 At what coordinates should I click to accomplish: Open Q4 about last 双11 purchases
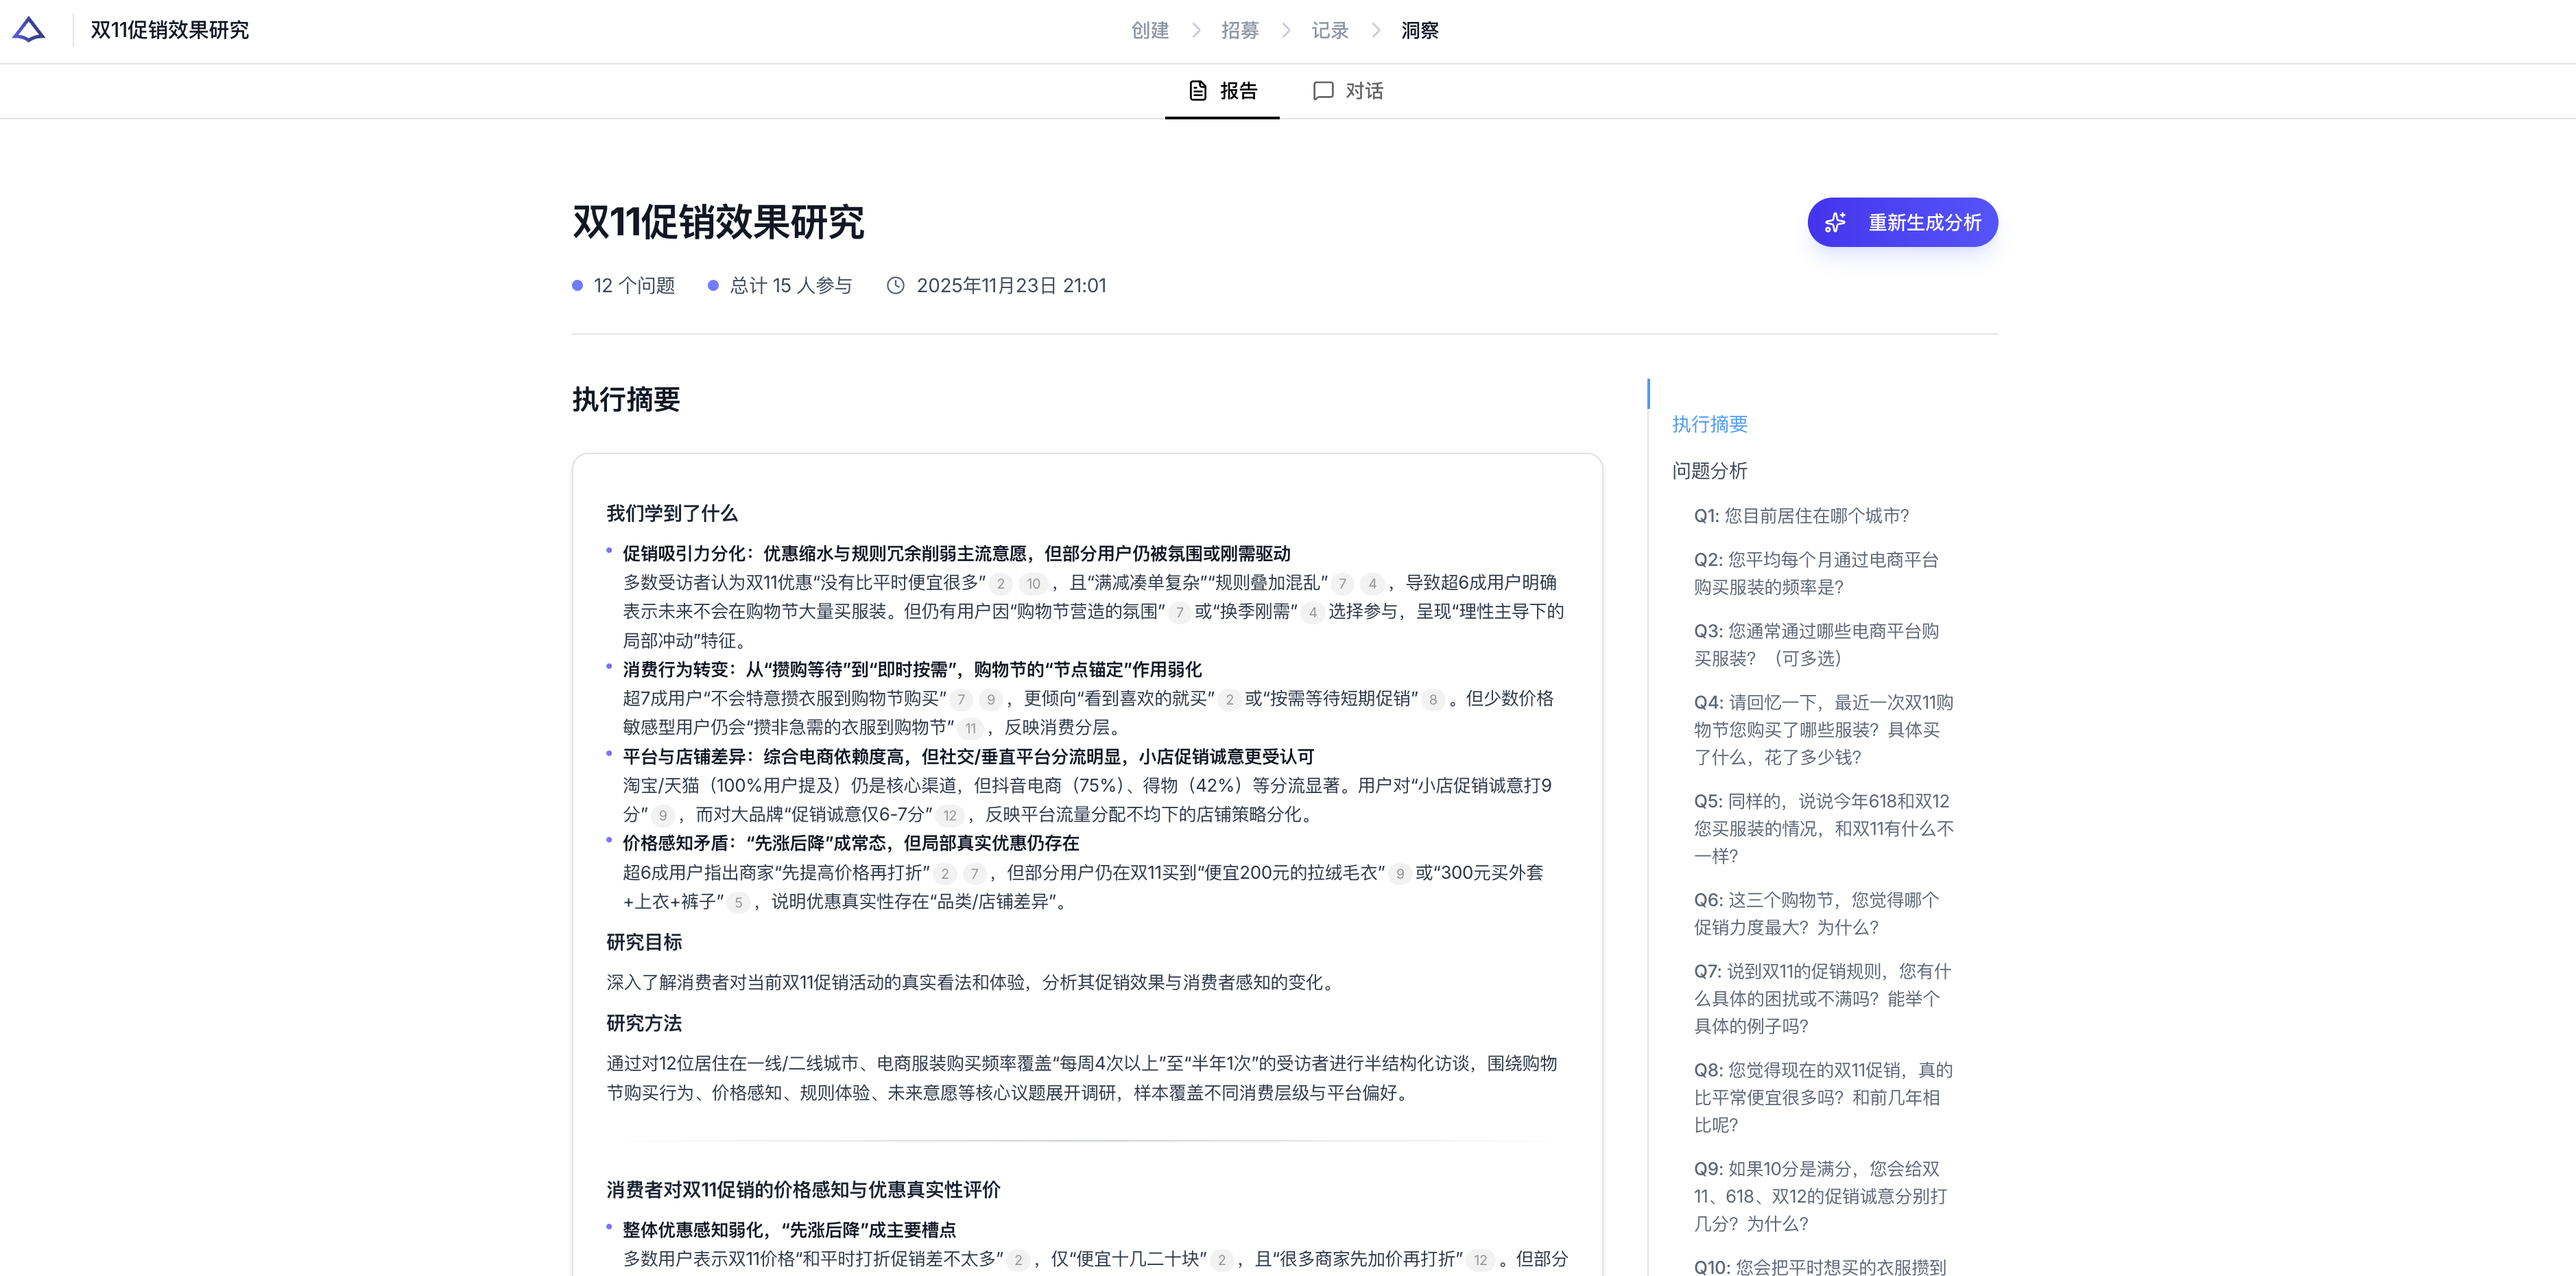(x=1823, y=730)
